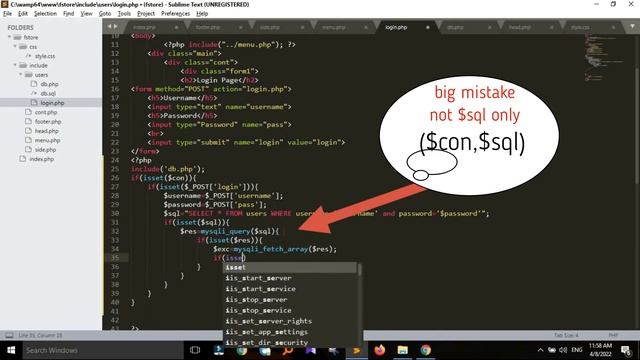The image size is (640, 360).
Task: Open head.php in the sidebar
Action: (47, 131)
